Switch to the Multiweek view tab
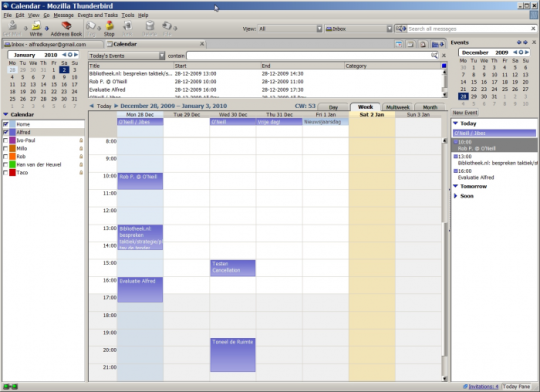The width and height of the screenshot is (540, 392). point(398,107)
